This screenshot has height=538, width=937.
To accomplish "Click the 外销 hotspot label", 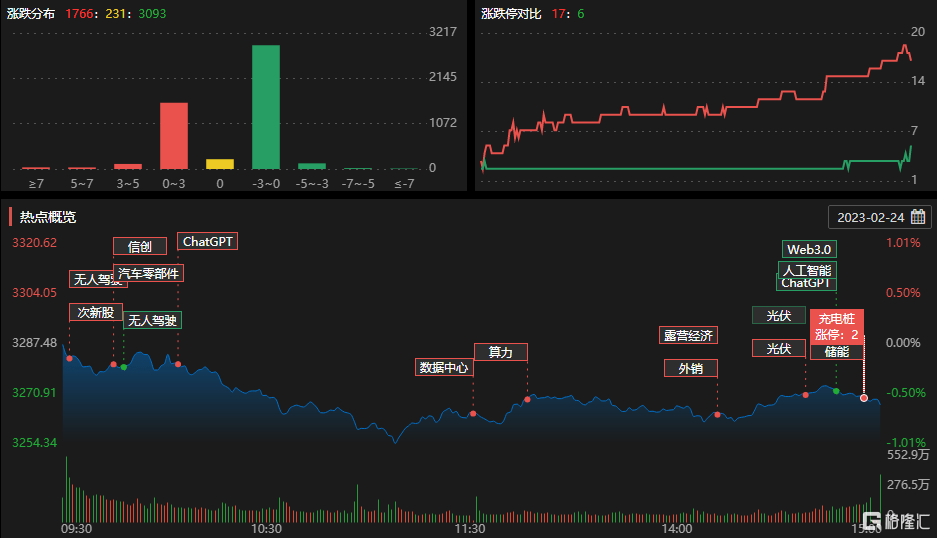I will (x=690, y=368).
